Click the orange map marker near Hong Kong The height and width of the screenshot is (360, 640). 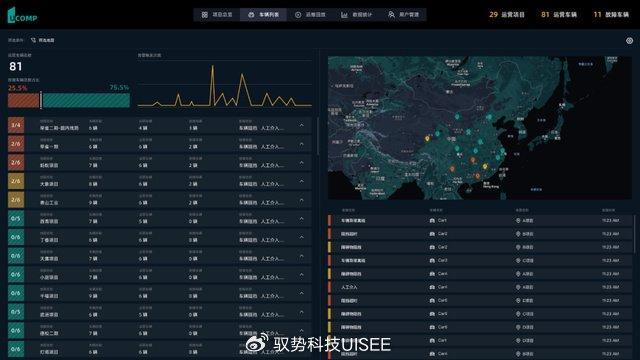[478, 176]
